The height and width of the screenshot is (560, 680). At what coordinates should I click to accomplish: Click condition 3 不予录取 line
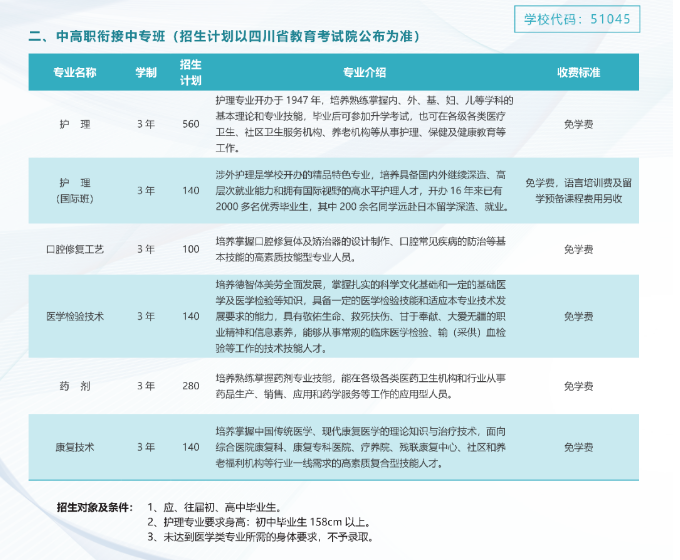click(261, 537)
